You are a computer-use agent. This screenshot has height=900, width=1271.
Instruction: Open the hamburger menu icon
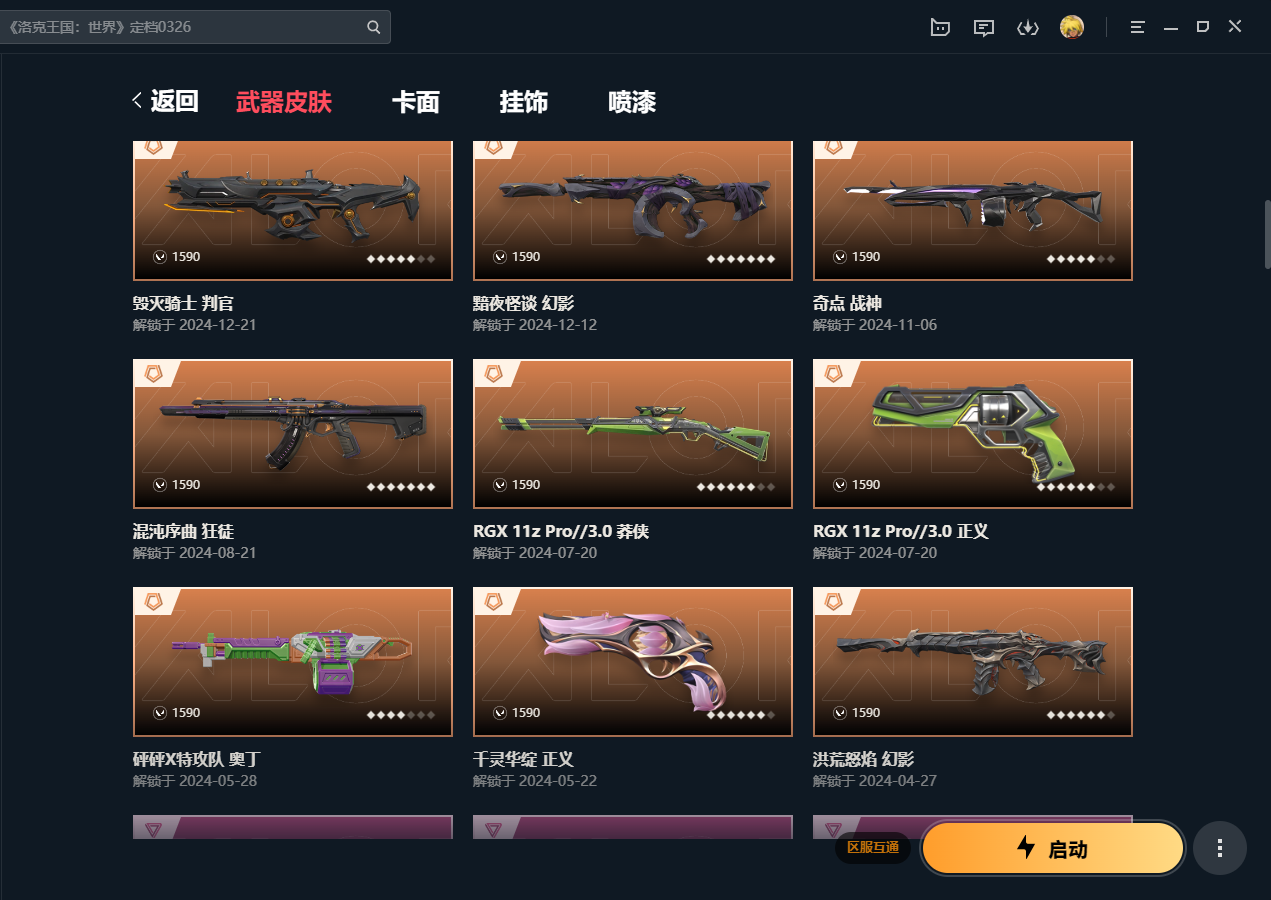pyautogui.click(x=1138, y=27)
